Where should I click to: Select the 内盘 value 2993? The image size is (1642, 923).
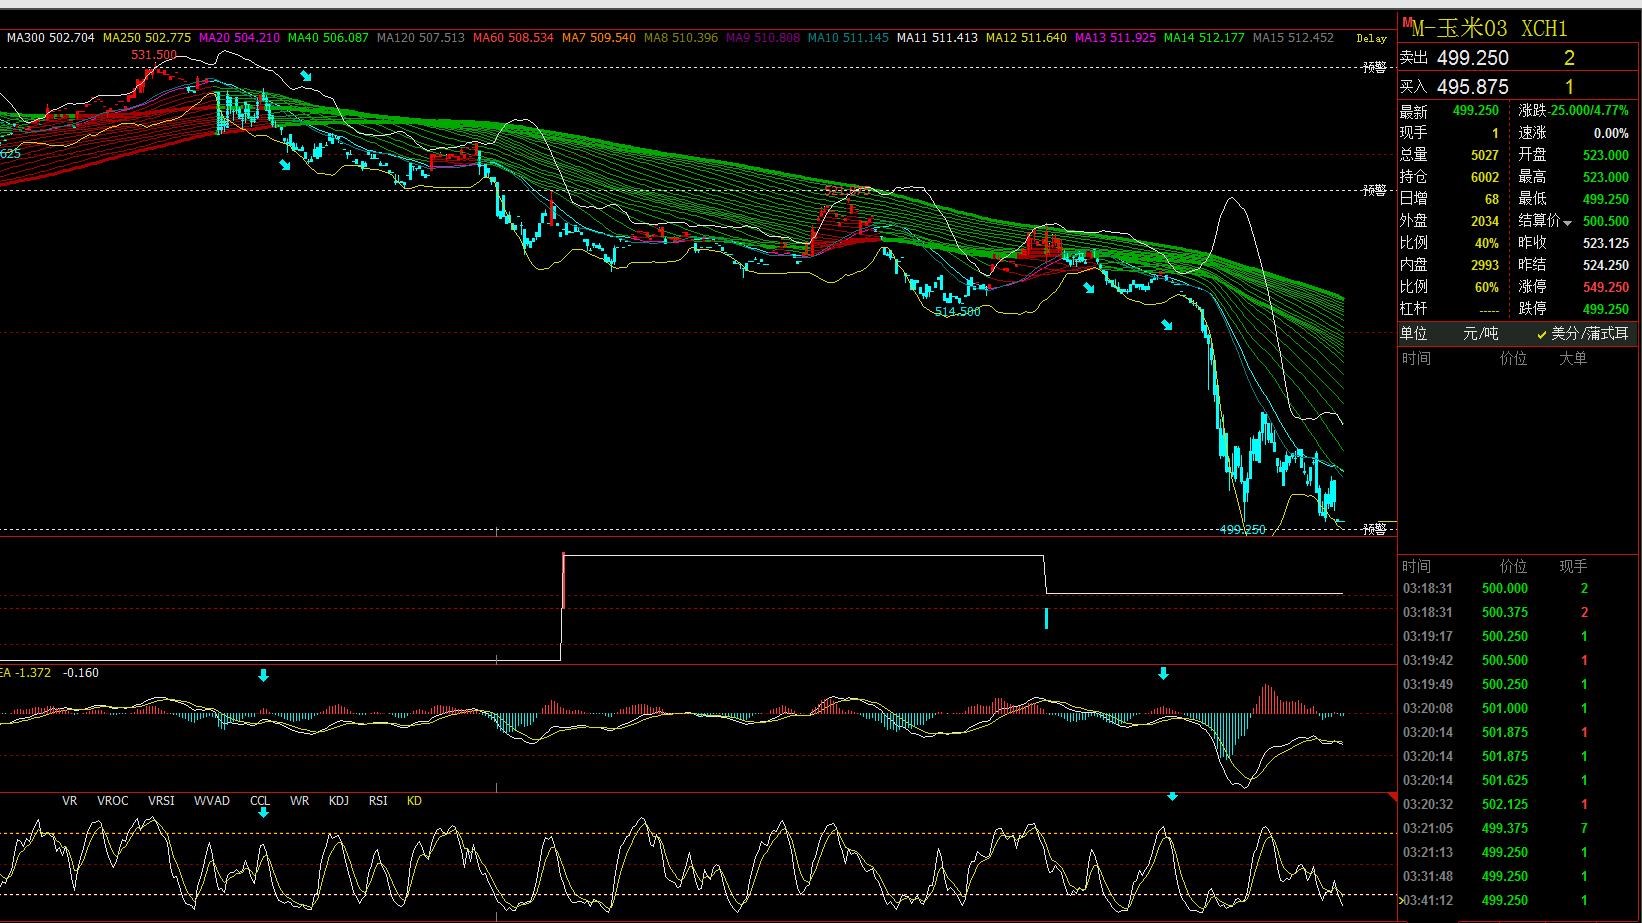1485,265
